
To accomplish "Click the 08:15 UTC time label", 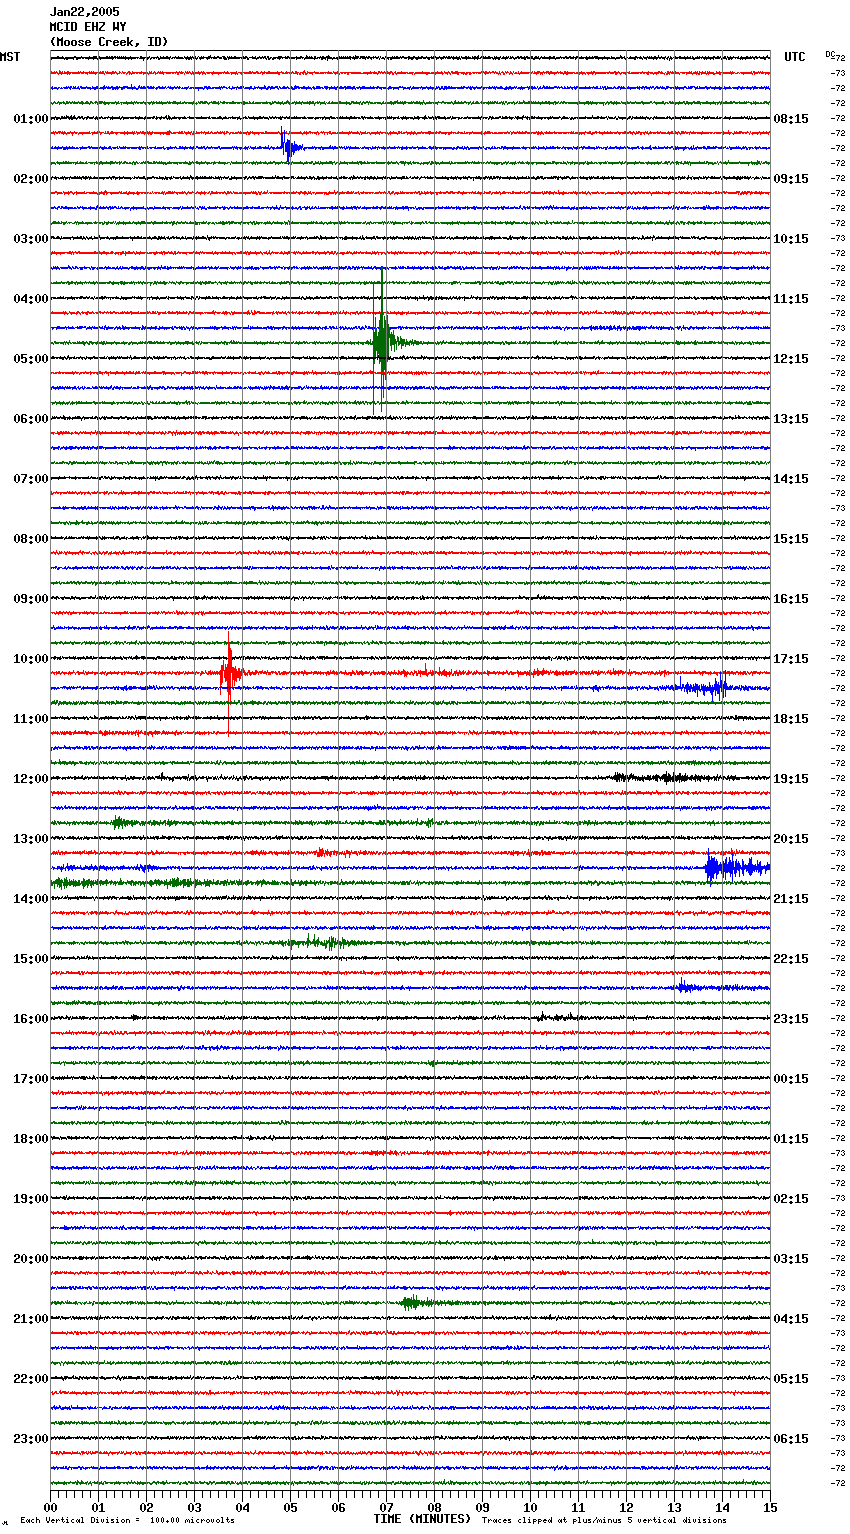I will click(x=791, y=119).
